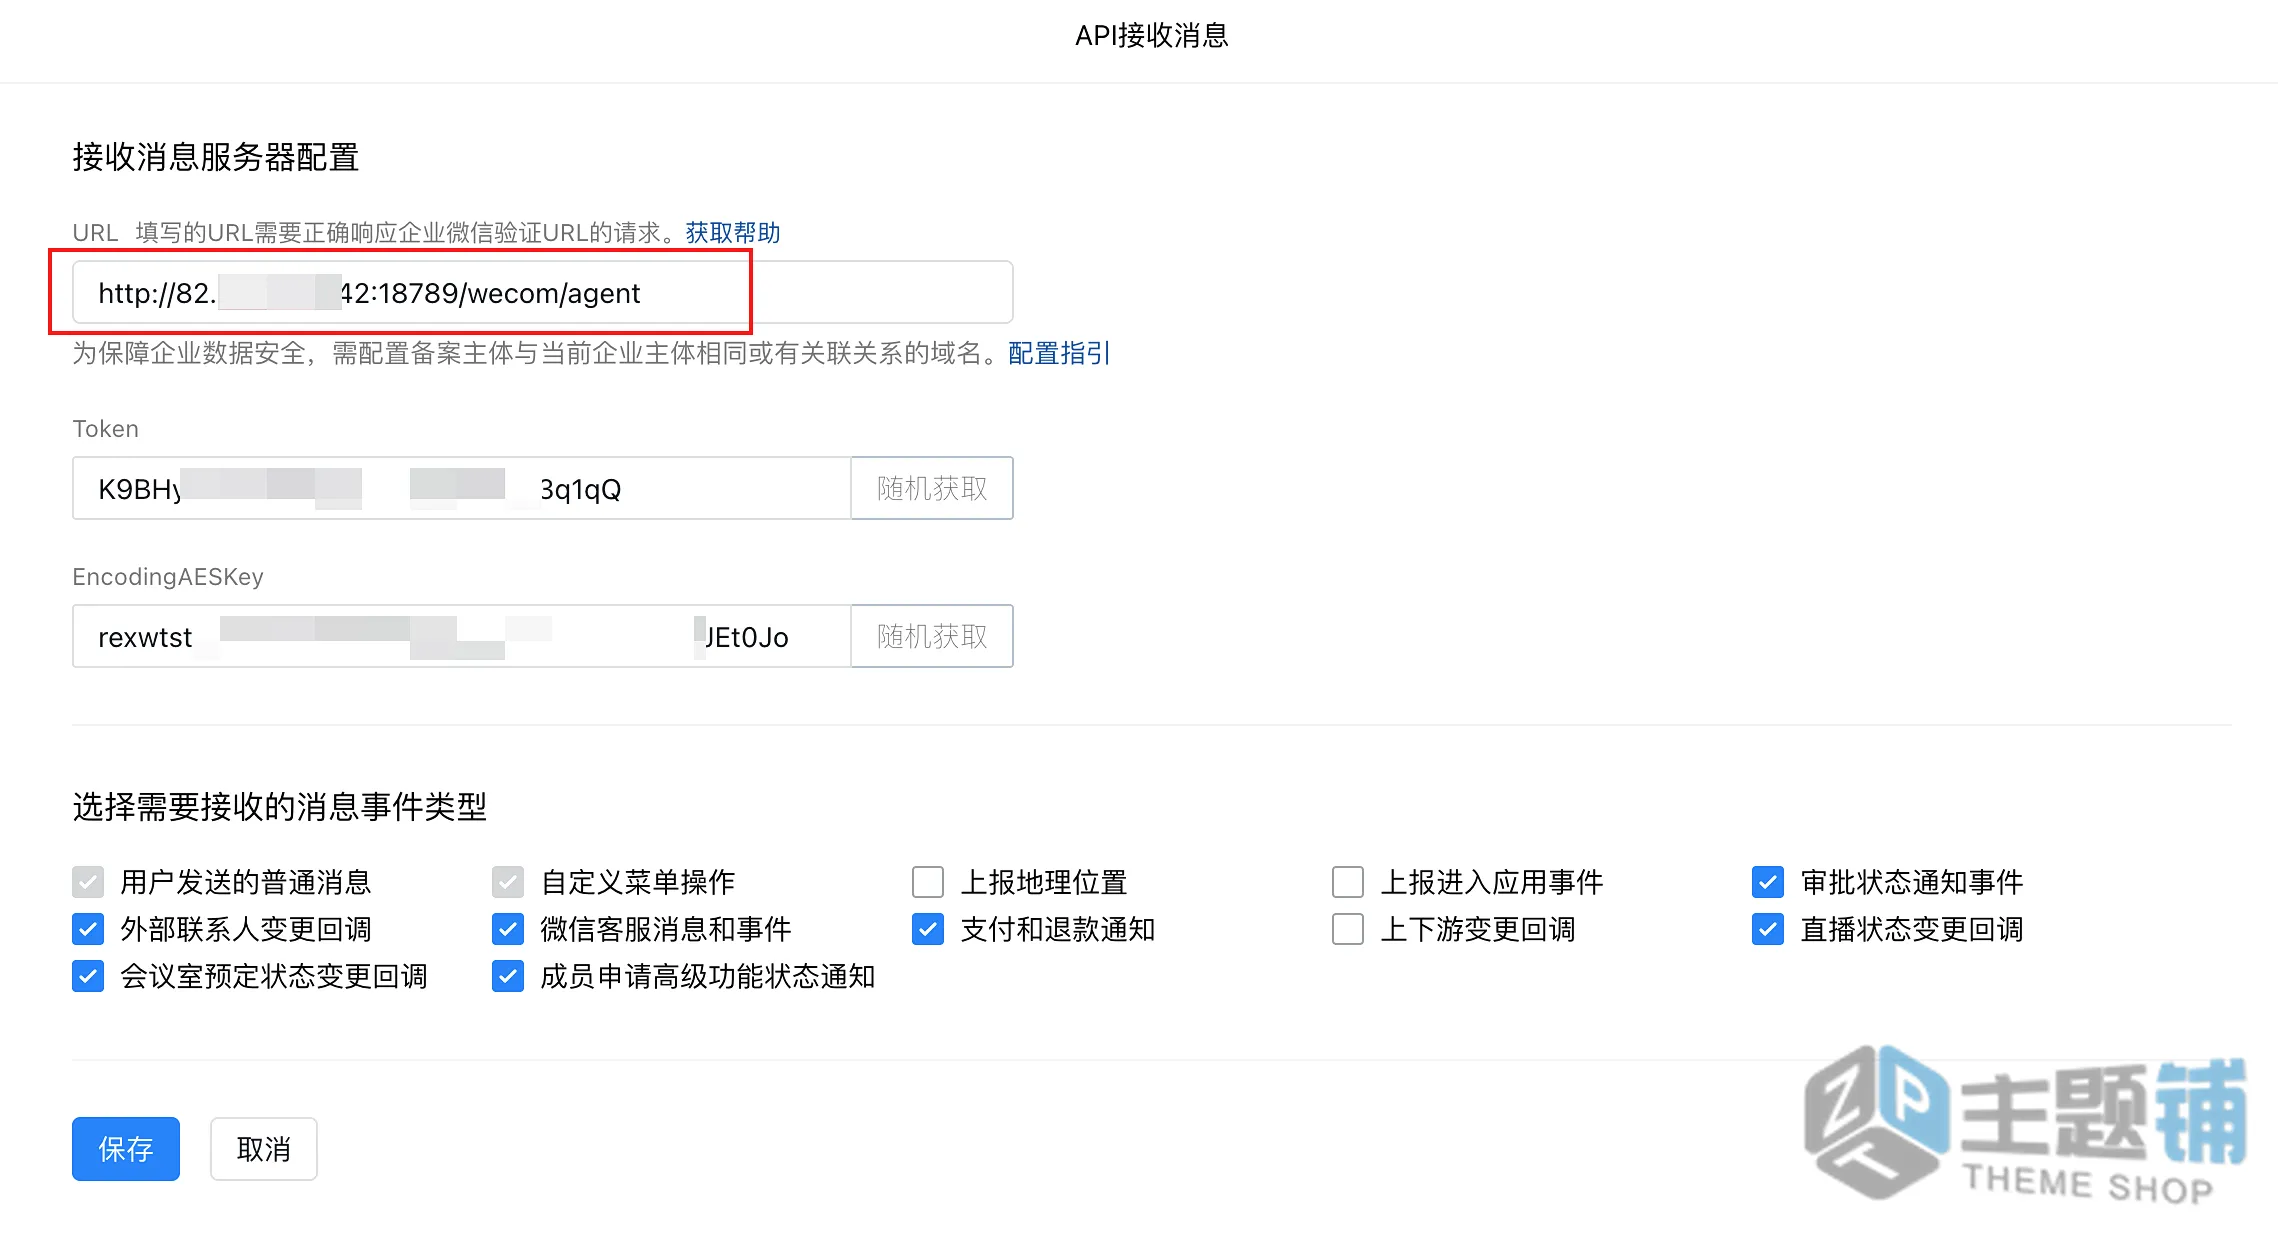Viewport: 2278px width, 1238px height.
Task: Click the 上下游变更回调 label text
Action: pos(1478,929)
